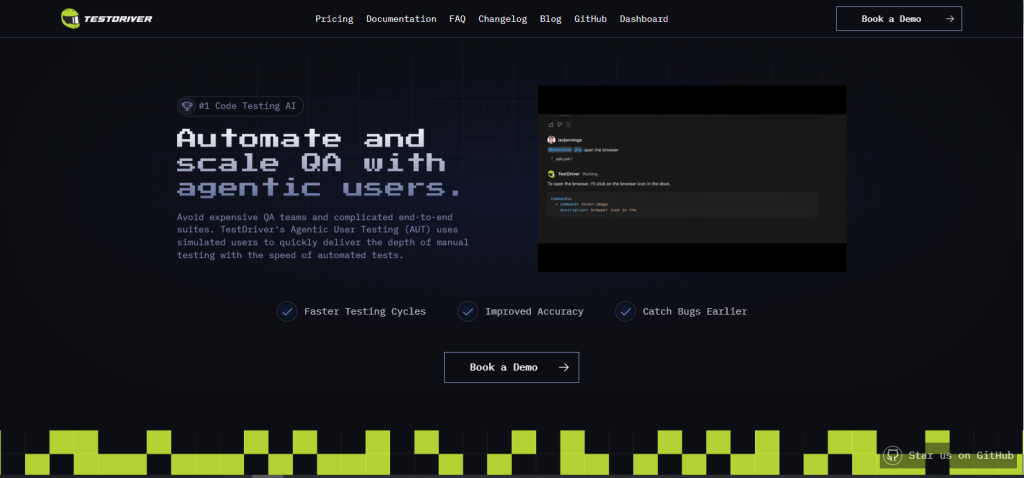Click the Faster Testing Cycles checkmark

click(x=287, y=311)
